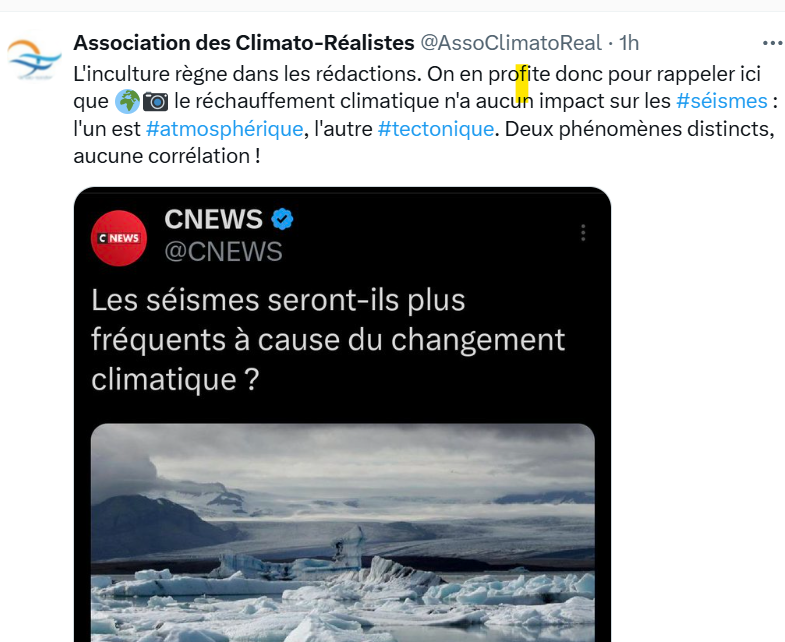Click the "1h" tweet timestamp
Viewport: 785px width, 642px height.
629,43
